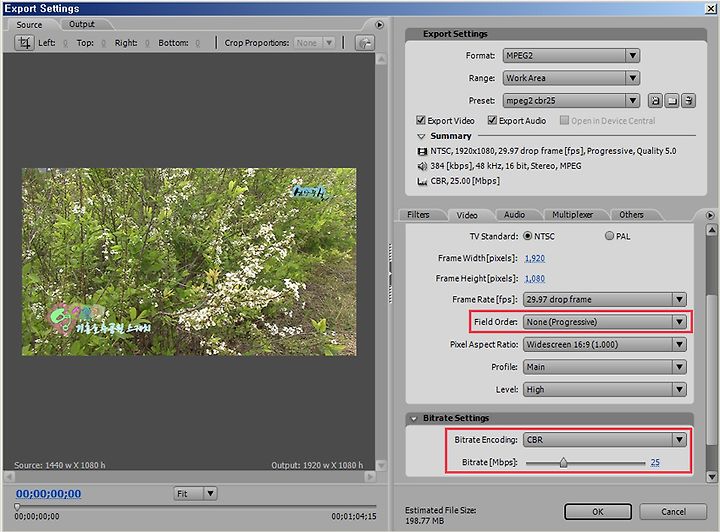Click the deinterlace preview icon next to Crop Proportions
This screenshot has height=532, width=720.
pos(365,43)
